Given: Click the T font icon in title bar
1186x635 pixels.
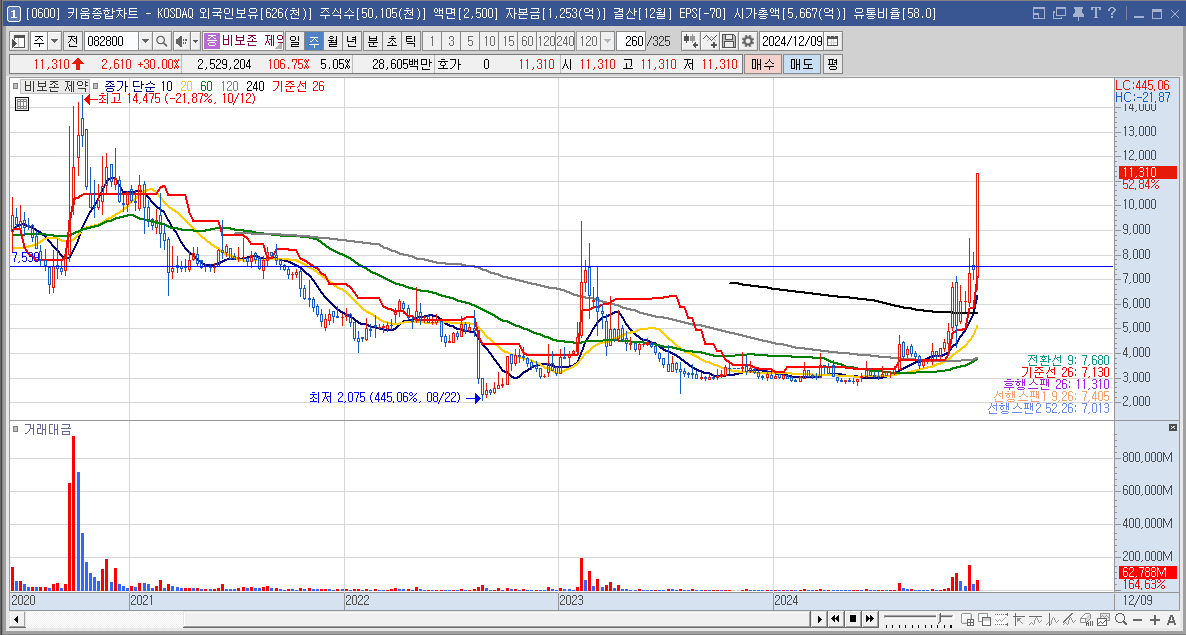Looking at the screenshot, I should click(x=1095, y=13).
